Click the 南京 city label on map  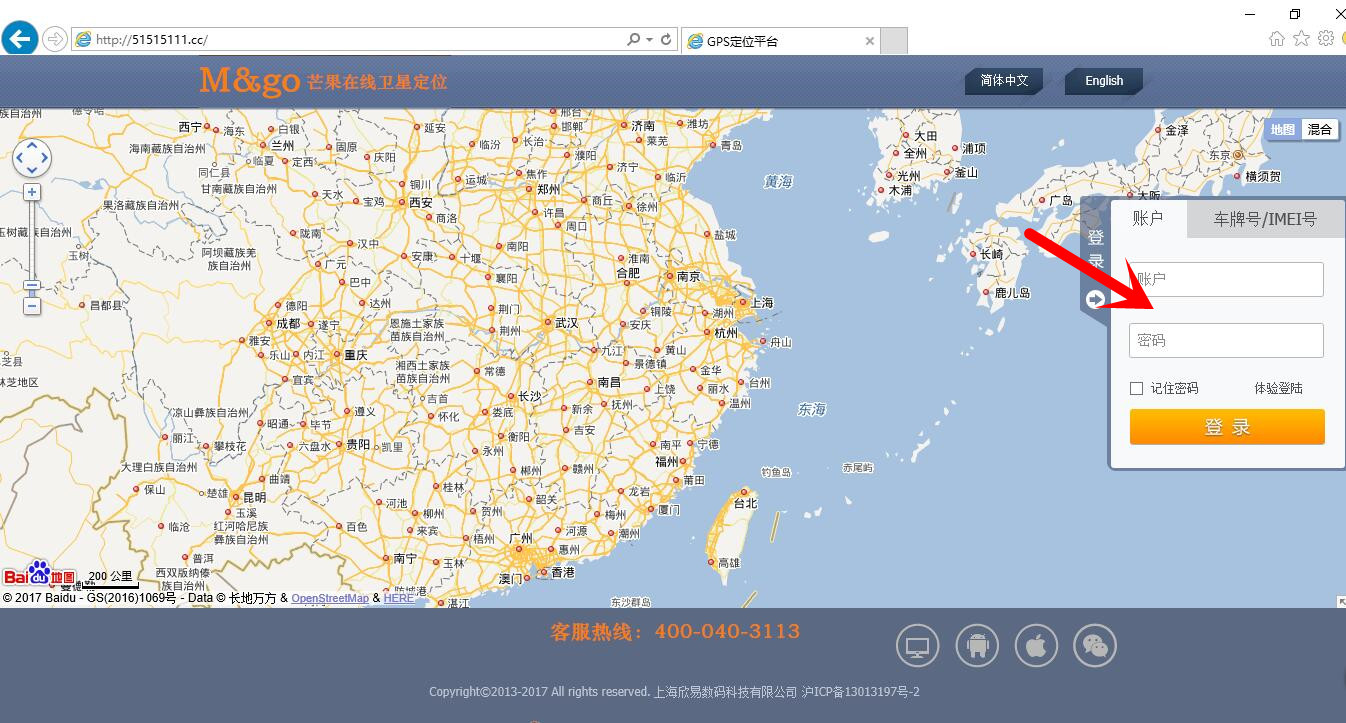(x=689, y=277)
